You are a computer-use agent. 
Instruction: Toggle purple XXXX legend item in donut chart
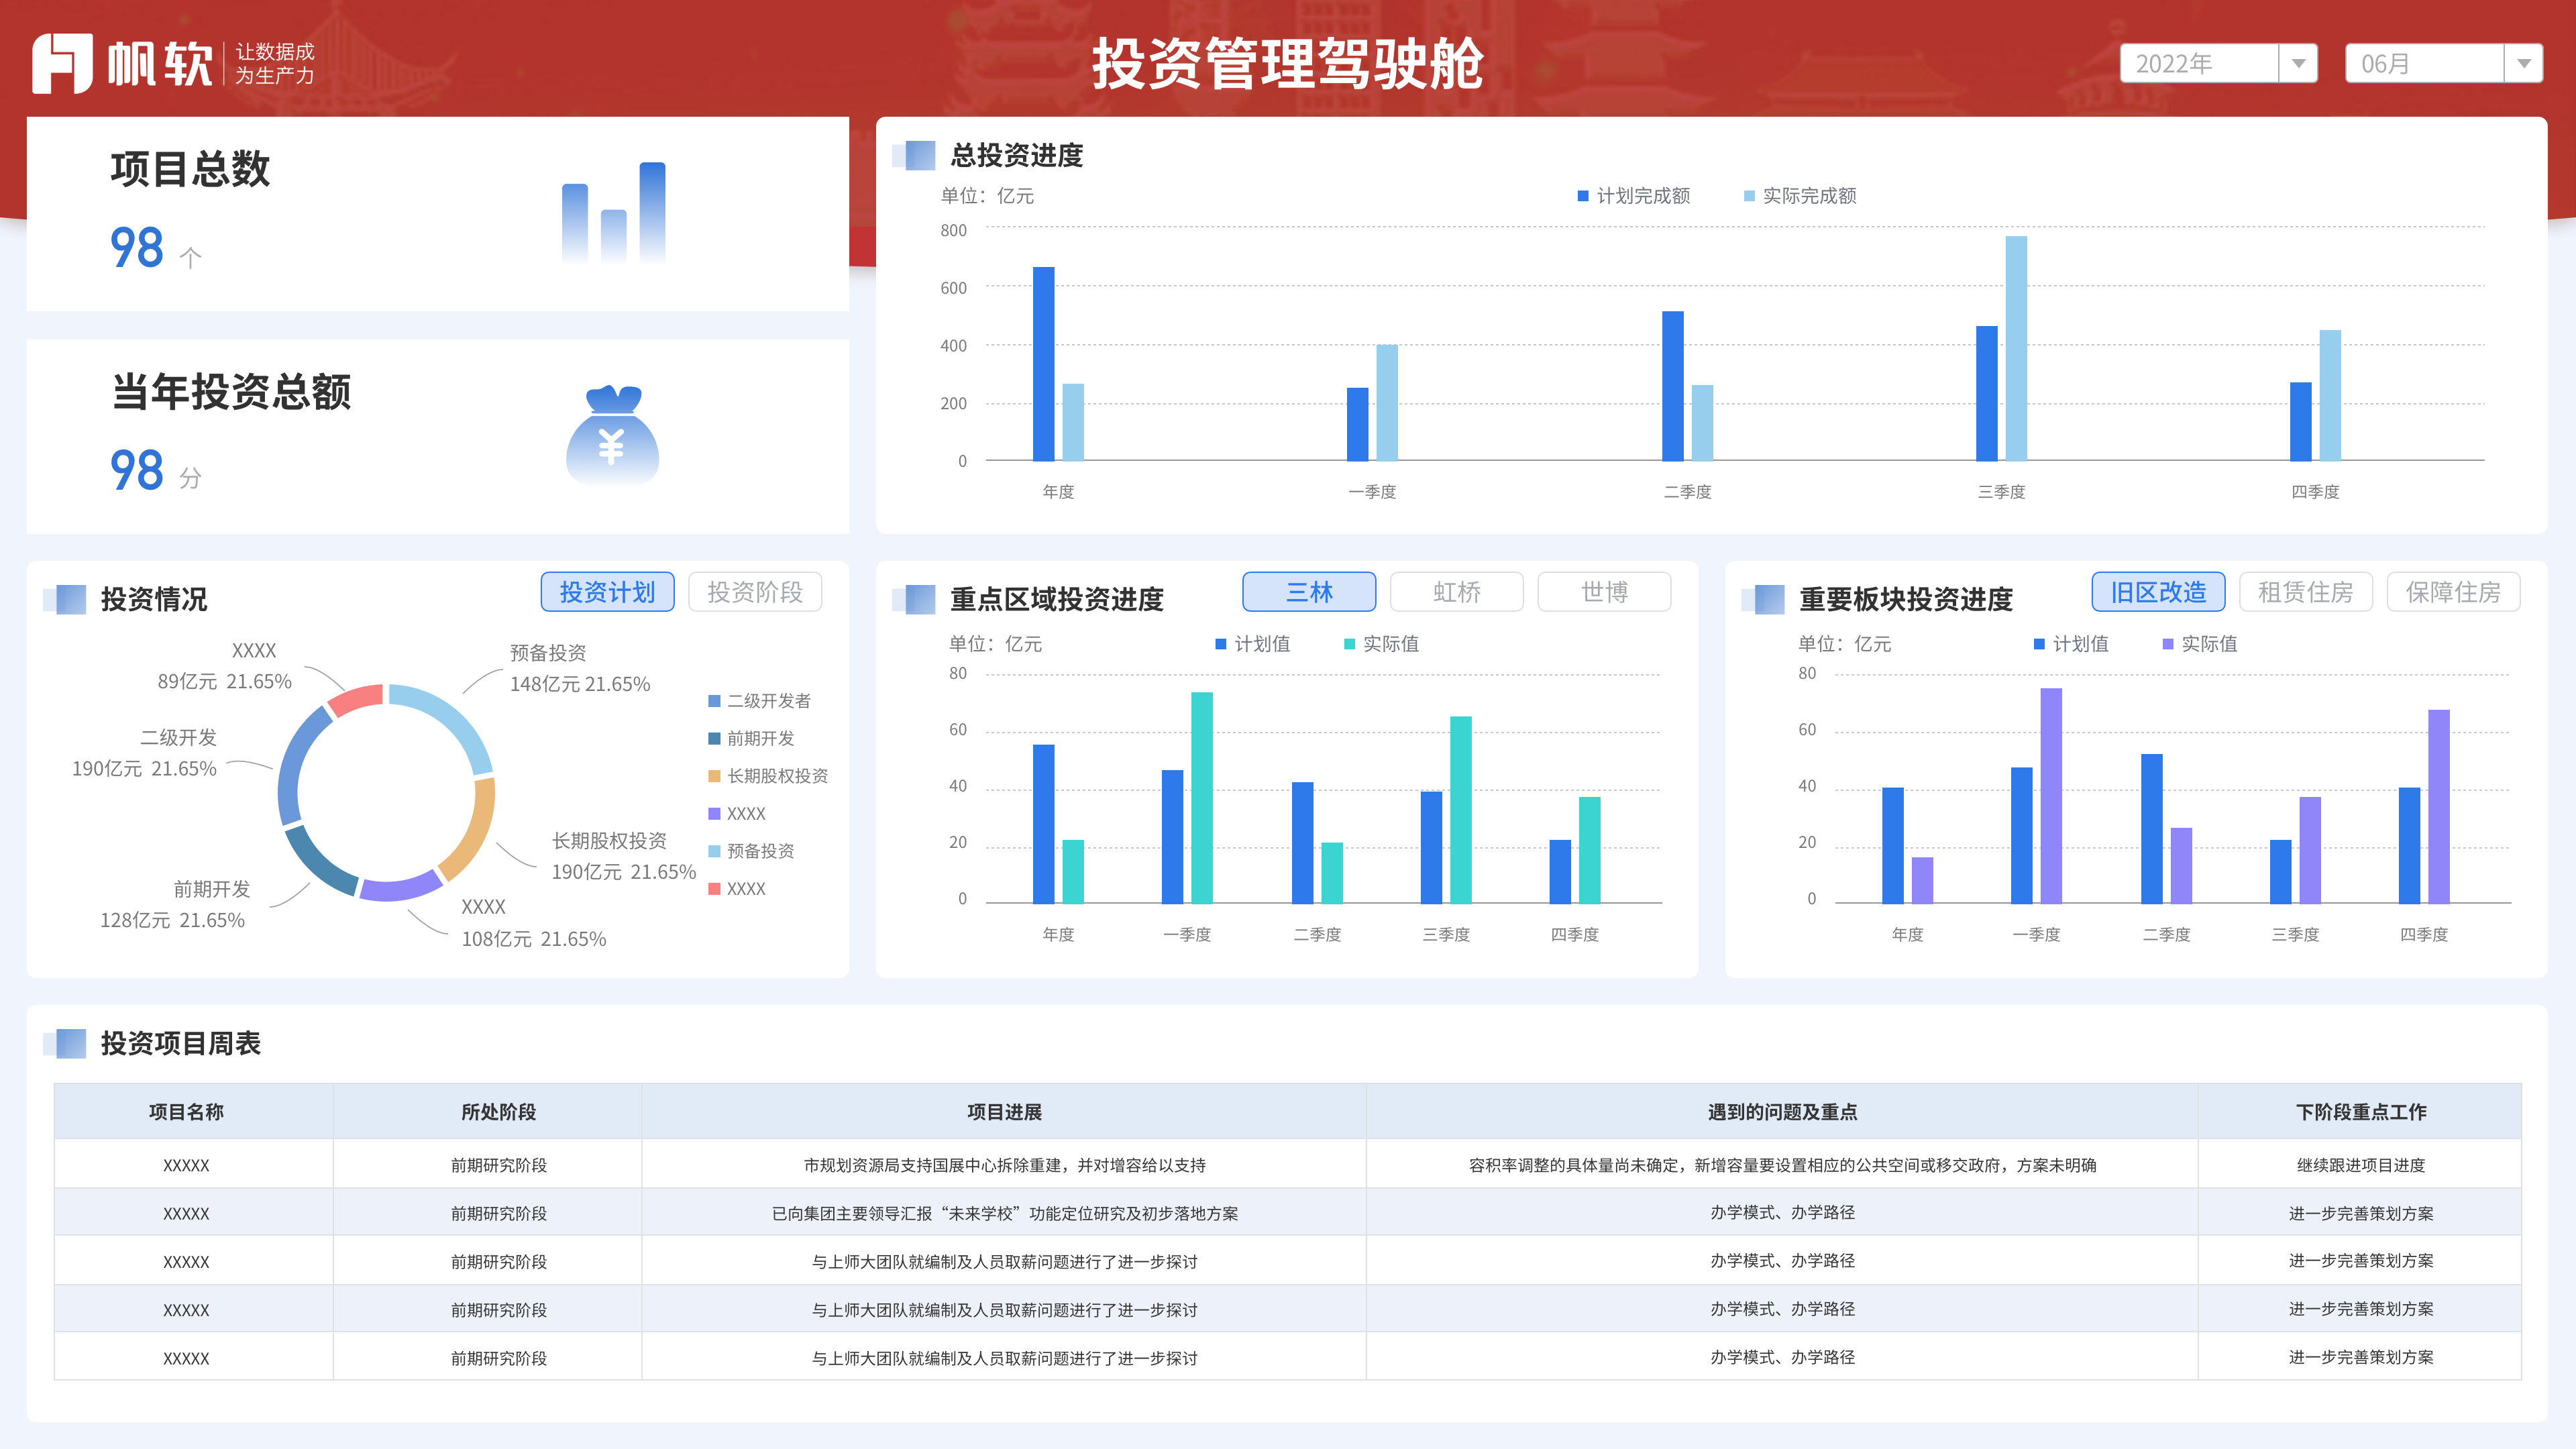coord(737,814)
